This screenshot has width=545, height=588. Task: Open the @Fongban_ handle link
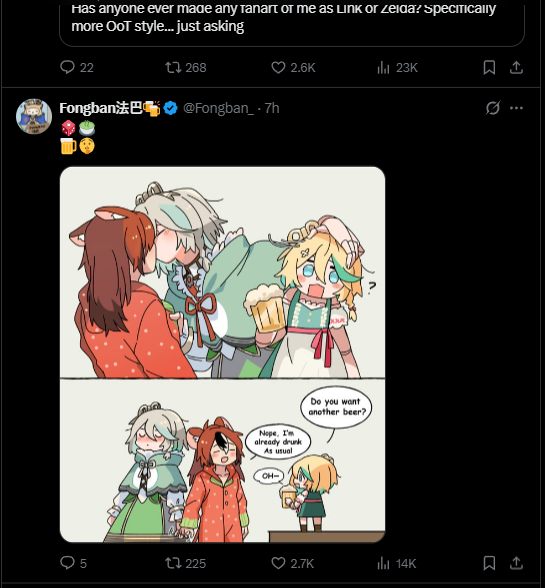(x=218, y=108)
